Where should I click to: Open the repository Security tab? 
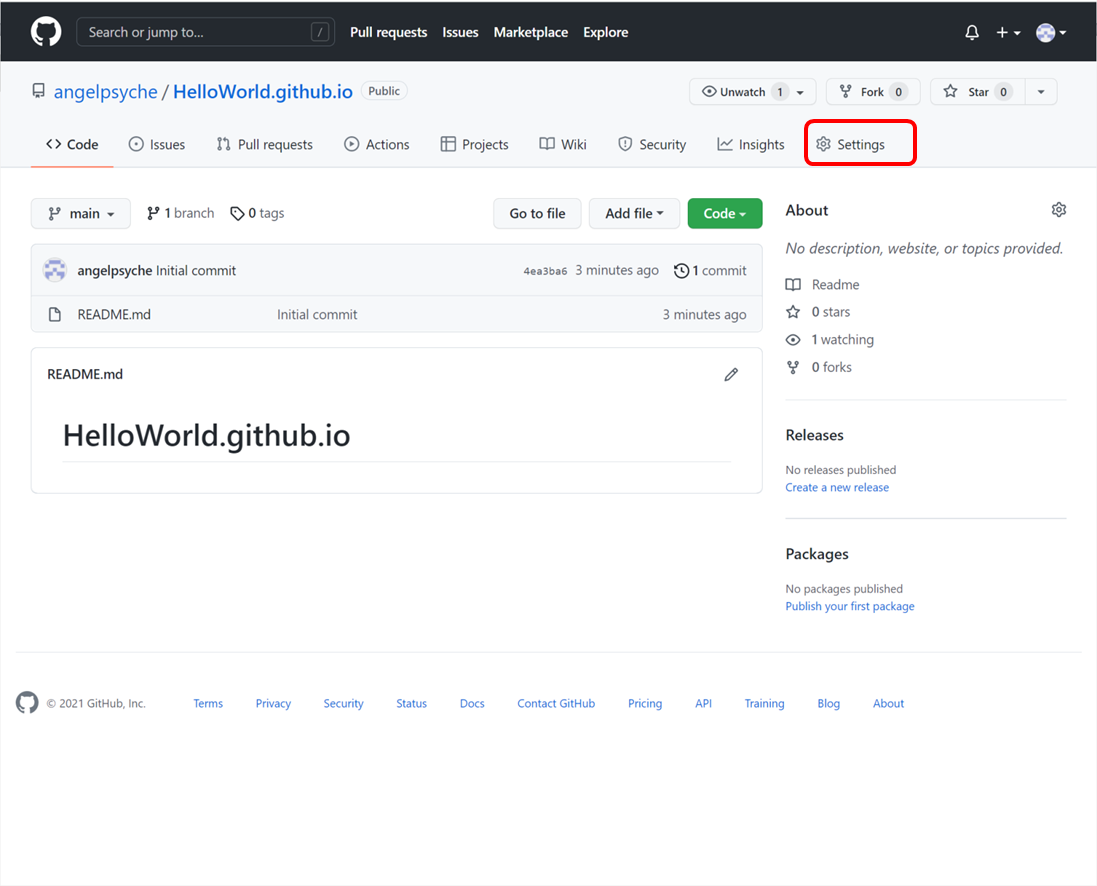[651, 144]
